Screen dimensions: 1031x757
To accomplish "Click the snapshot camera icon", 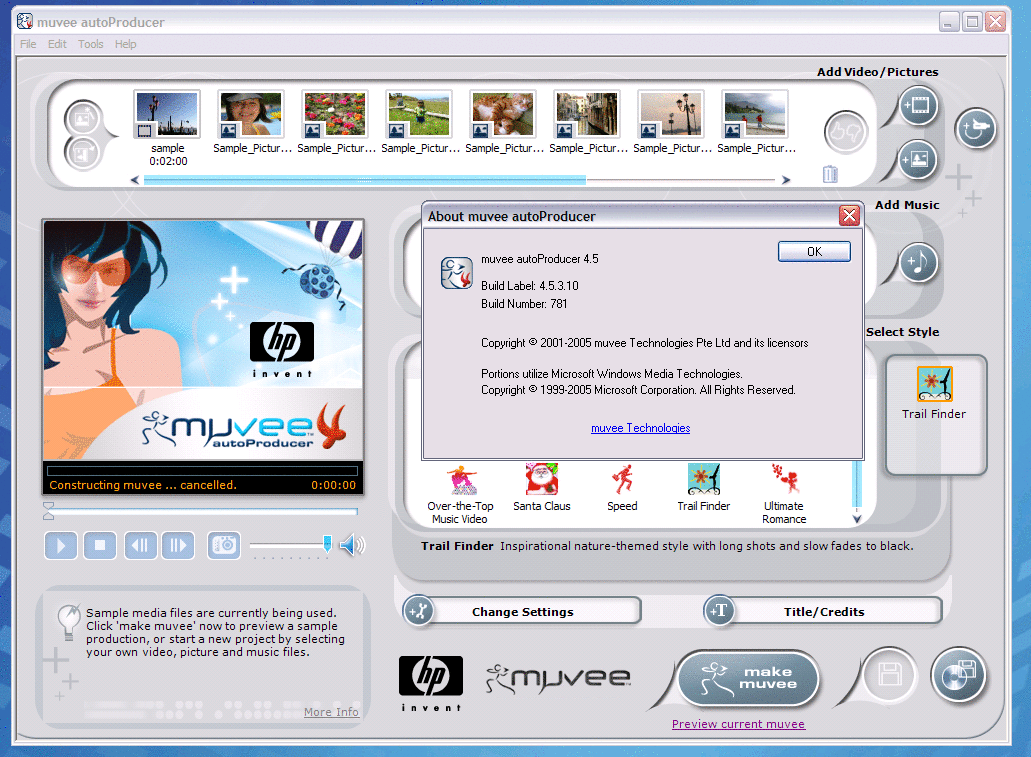I will pyautogui.click(x=224, y=545).
